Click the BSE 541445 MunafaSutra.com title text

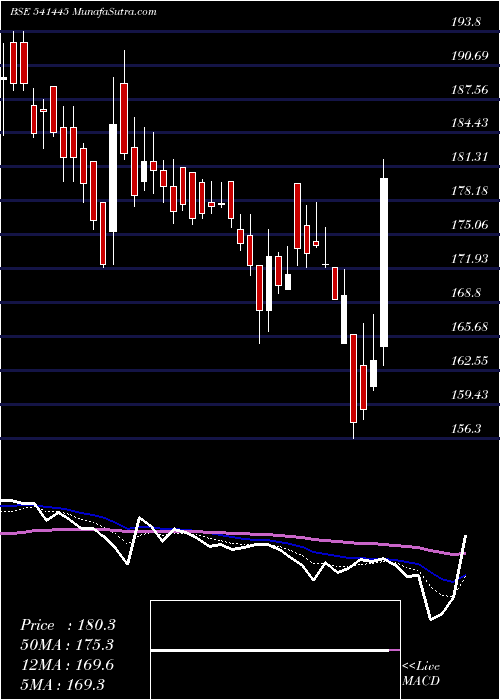83,12
